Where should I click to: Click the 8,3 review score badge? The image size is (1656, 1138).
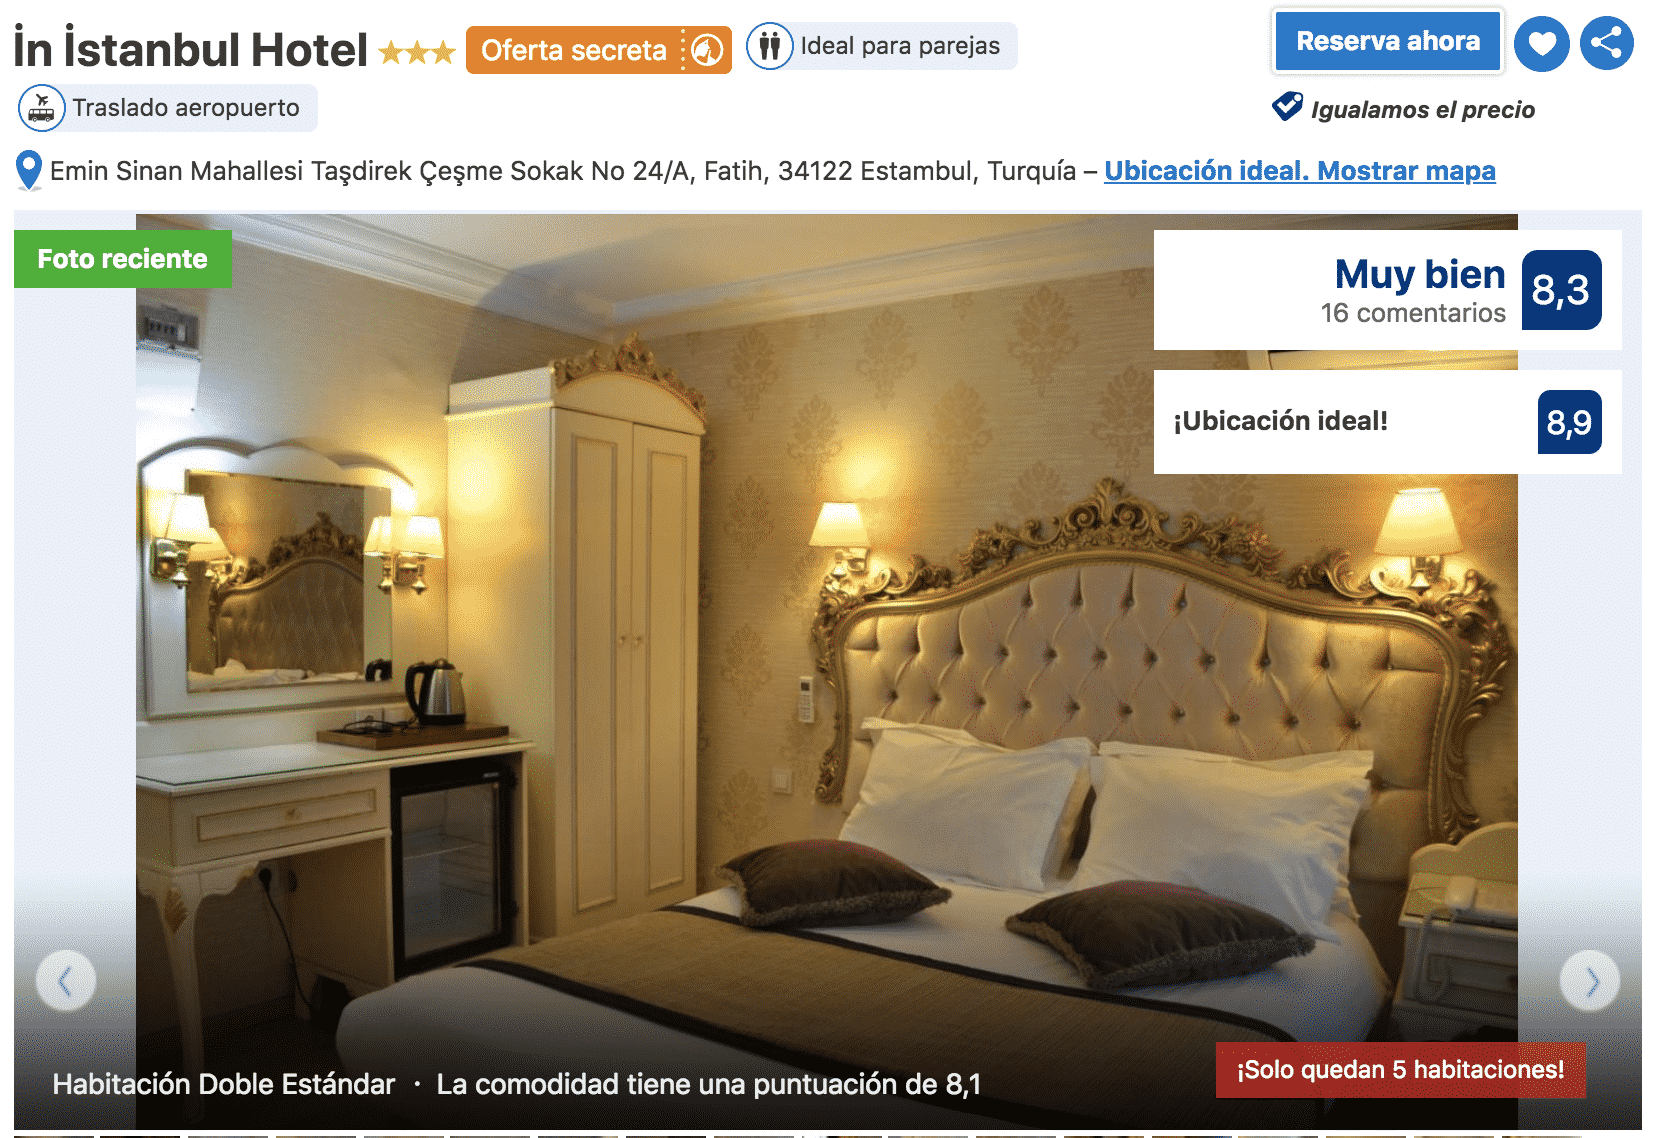pyautogui.click(x=1561, y=290)
